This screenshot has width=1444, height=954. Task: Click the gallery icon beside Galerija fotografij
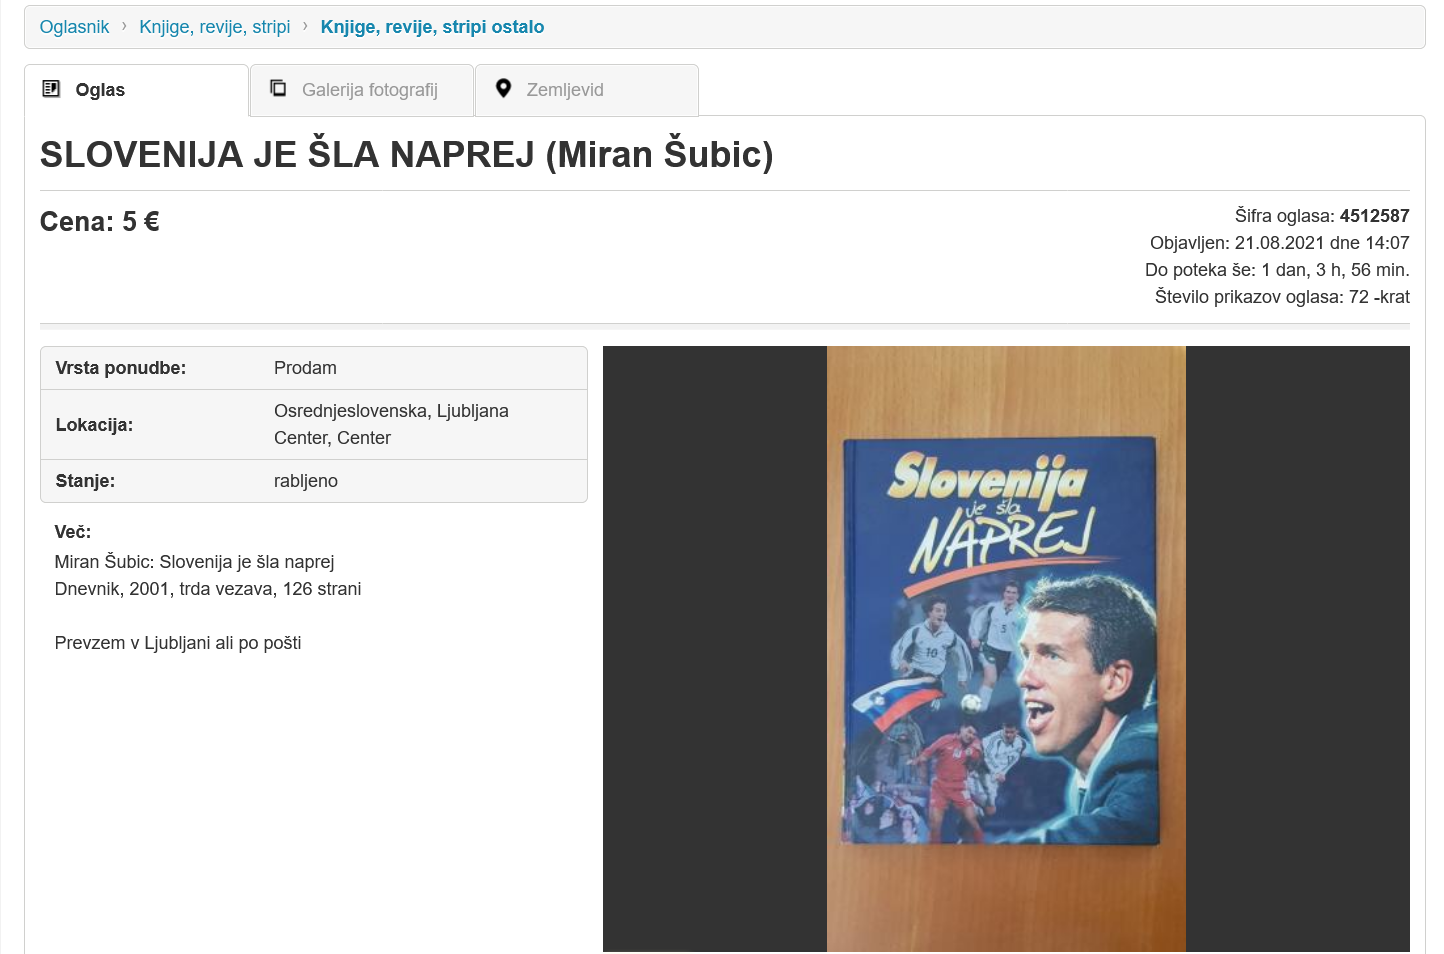tap(278, 88)
